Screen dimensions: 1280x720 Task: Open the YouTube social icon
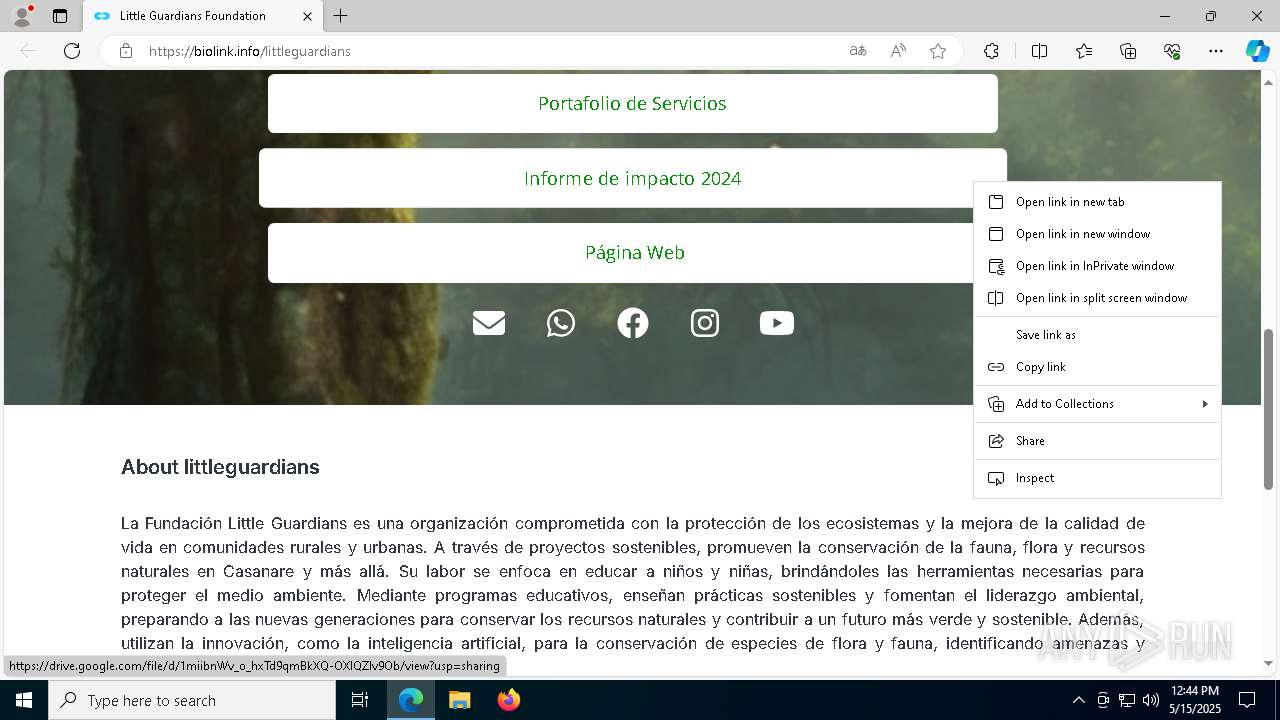(x=777, y=323)
